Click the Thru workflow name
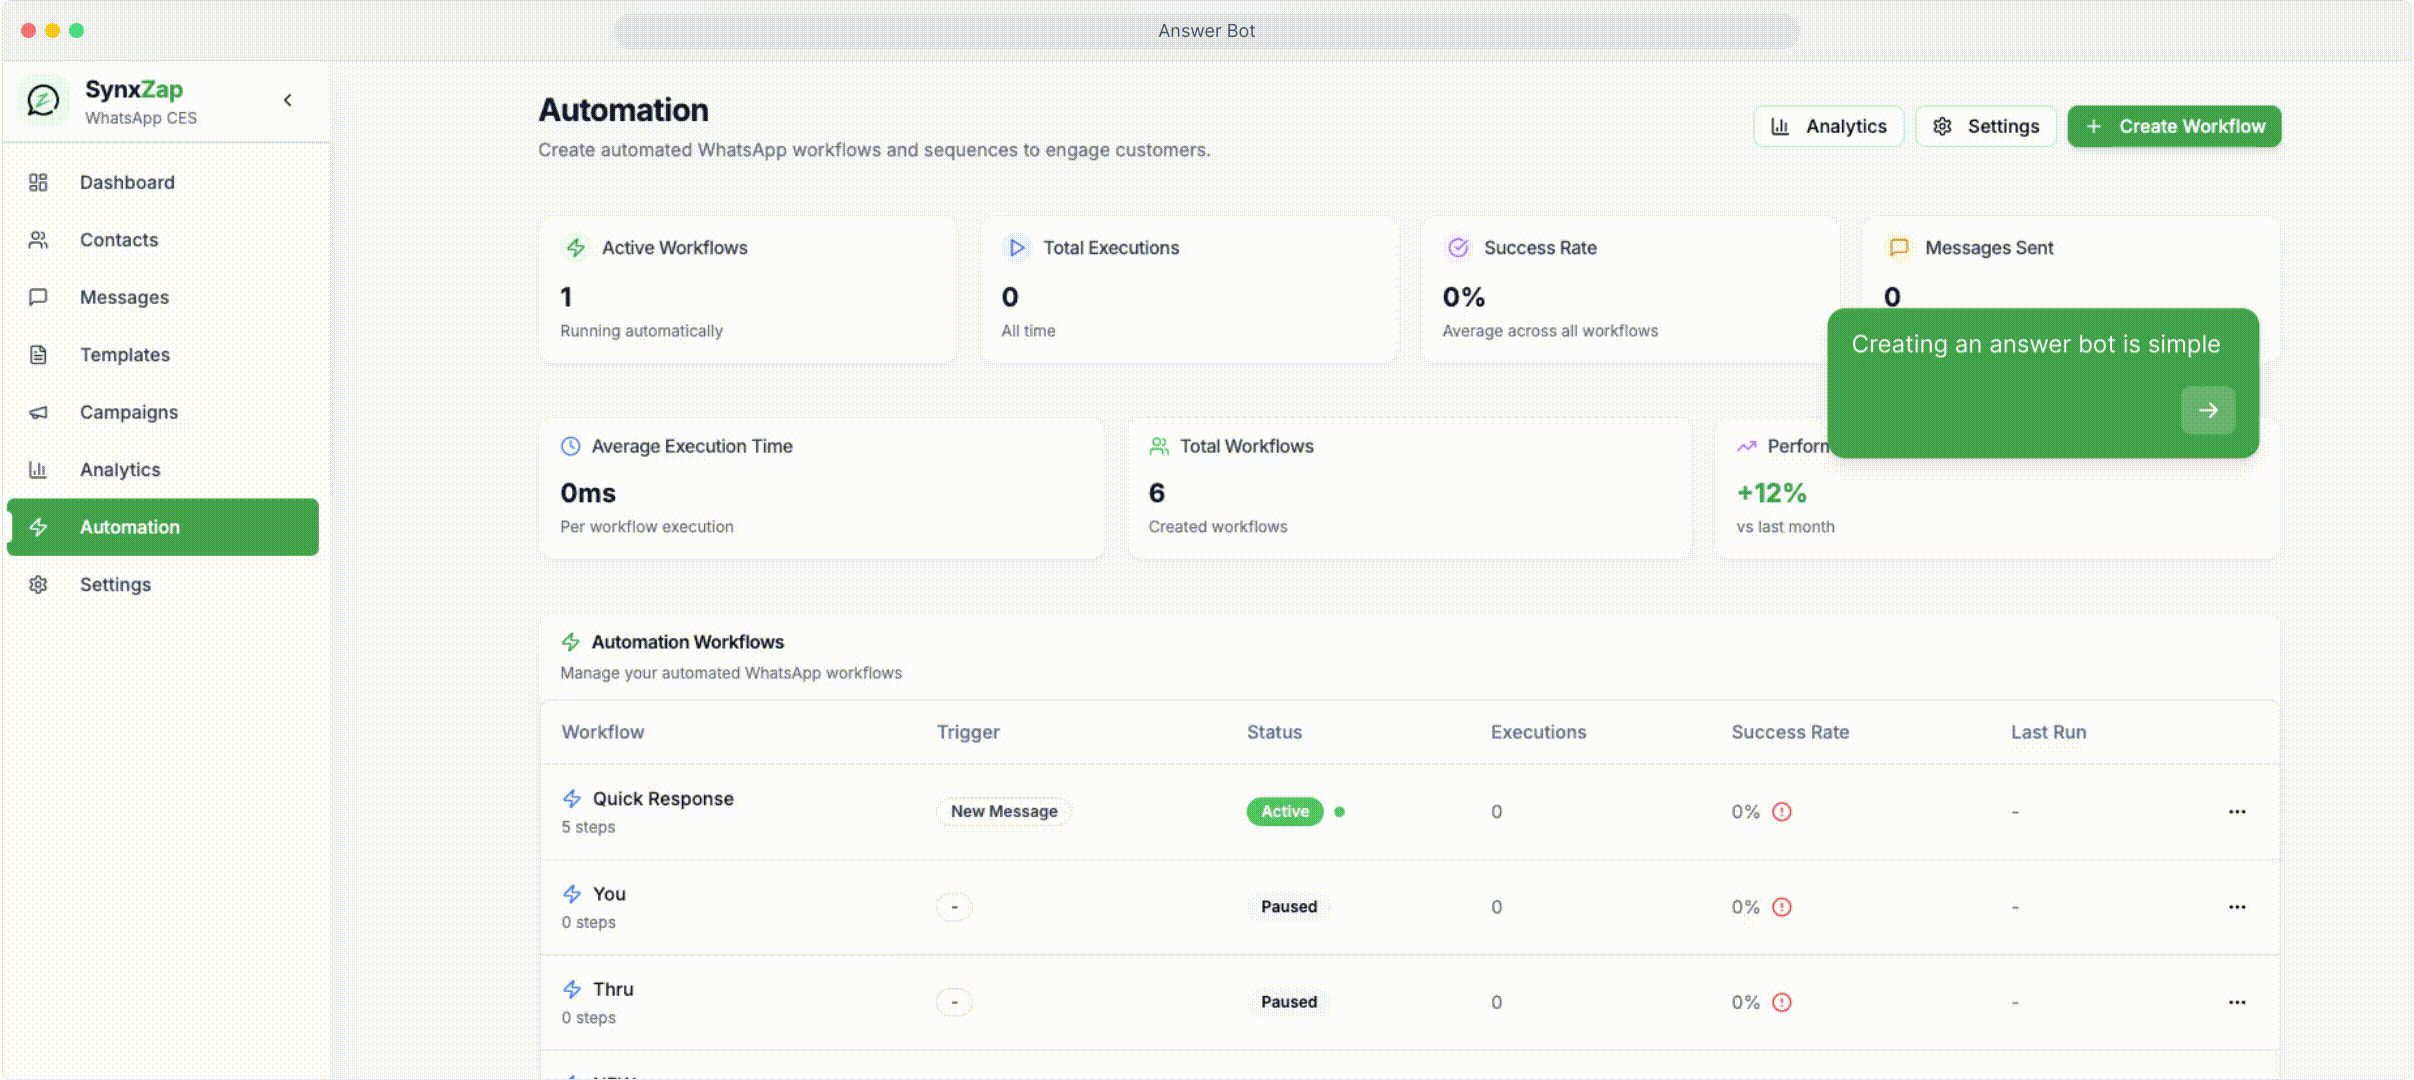The height and width of the screenshot is (1080, 2414). click(613, 989)
